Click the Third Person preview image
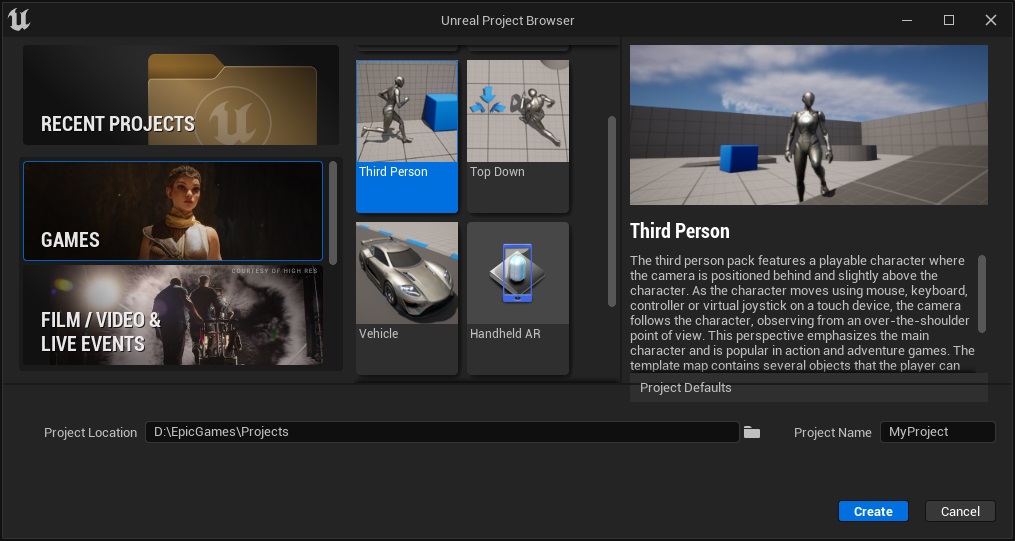 (x=808, y=125)
